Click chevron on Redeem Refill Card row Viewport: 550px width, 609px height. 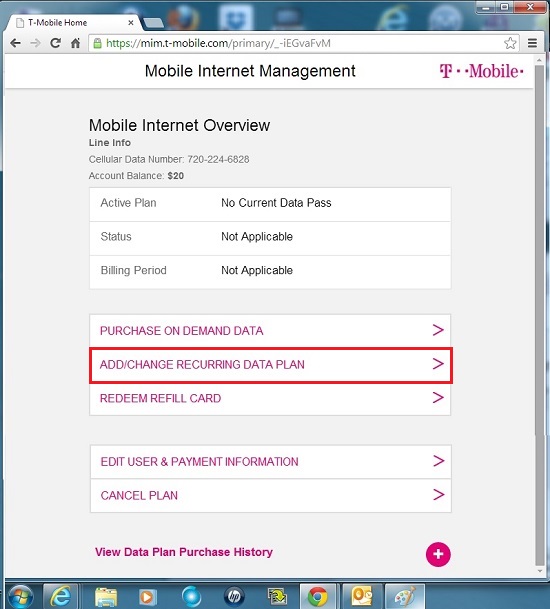(x=438, y=398)
